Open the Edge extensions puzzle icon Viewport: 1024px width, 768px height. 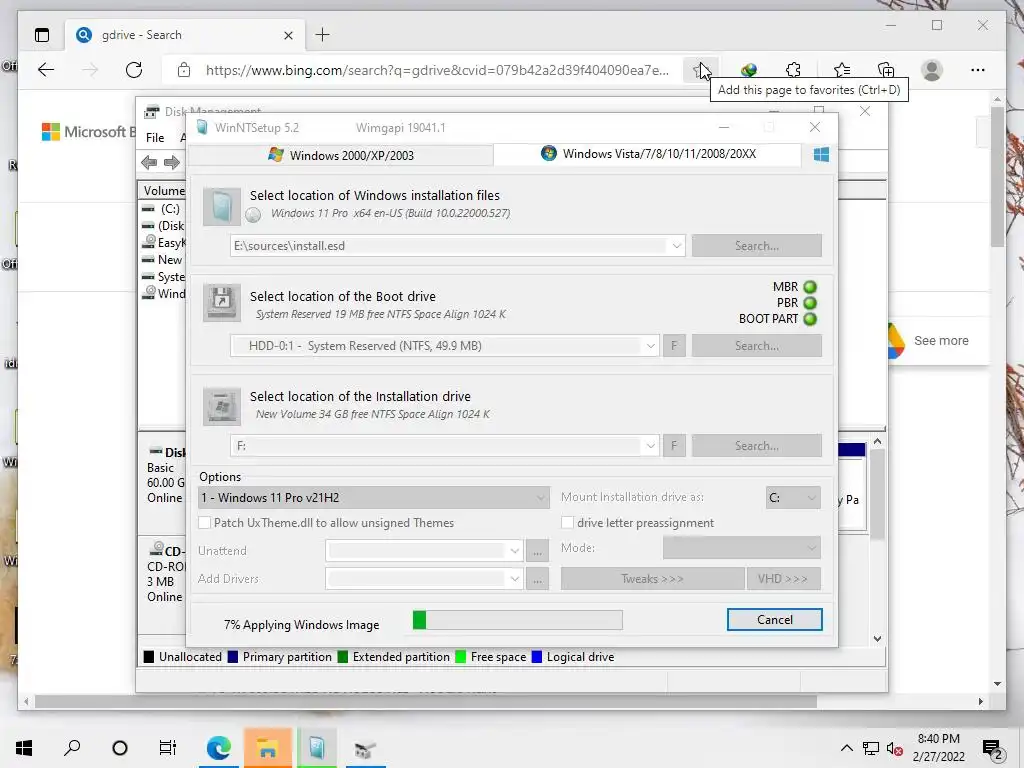[x=793, y=70]
